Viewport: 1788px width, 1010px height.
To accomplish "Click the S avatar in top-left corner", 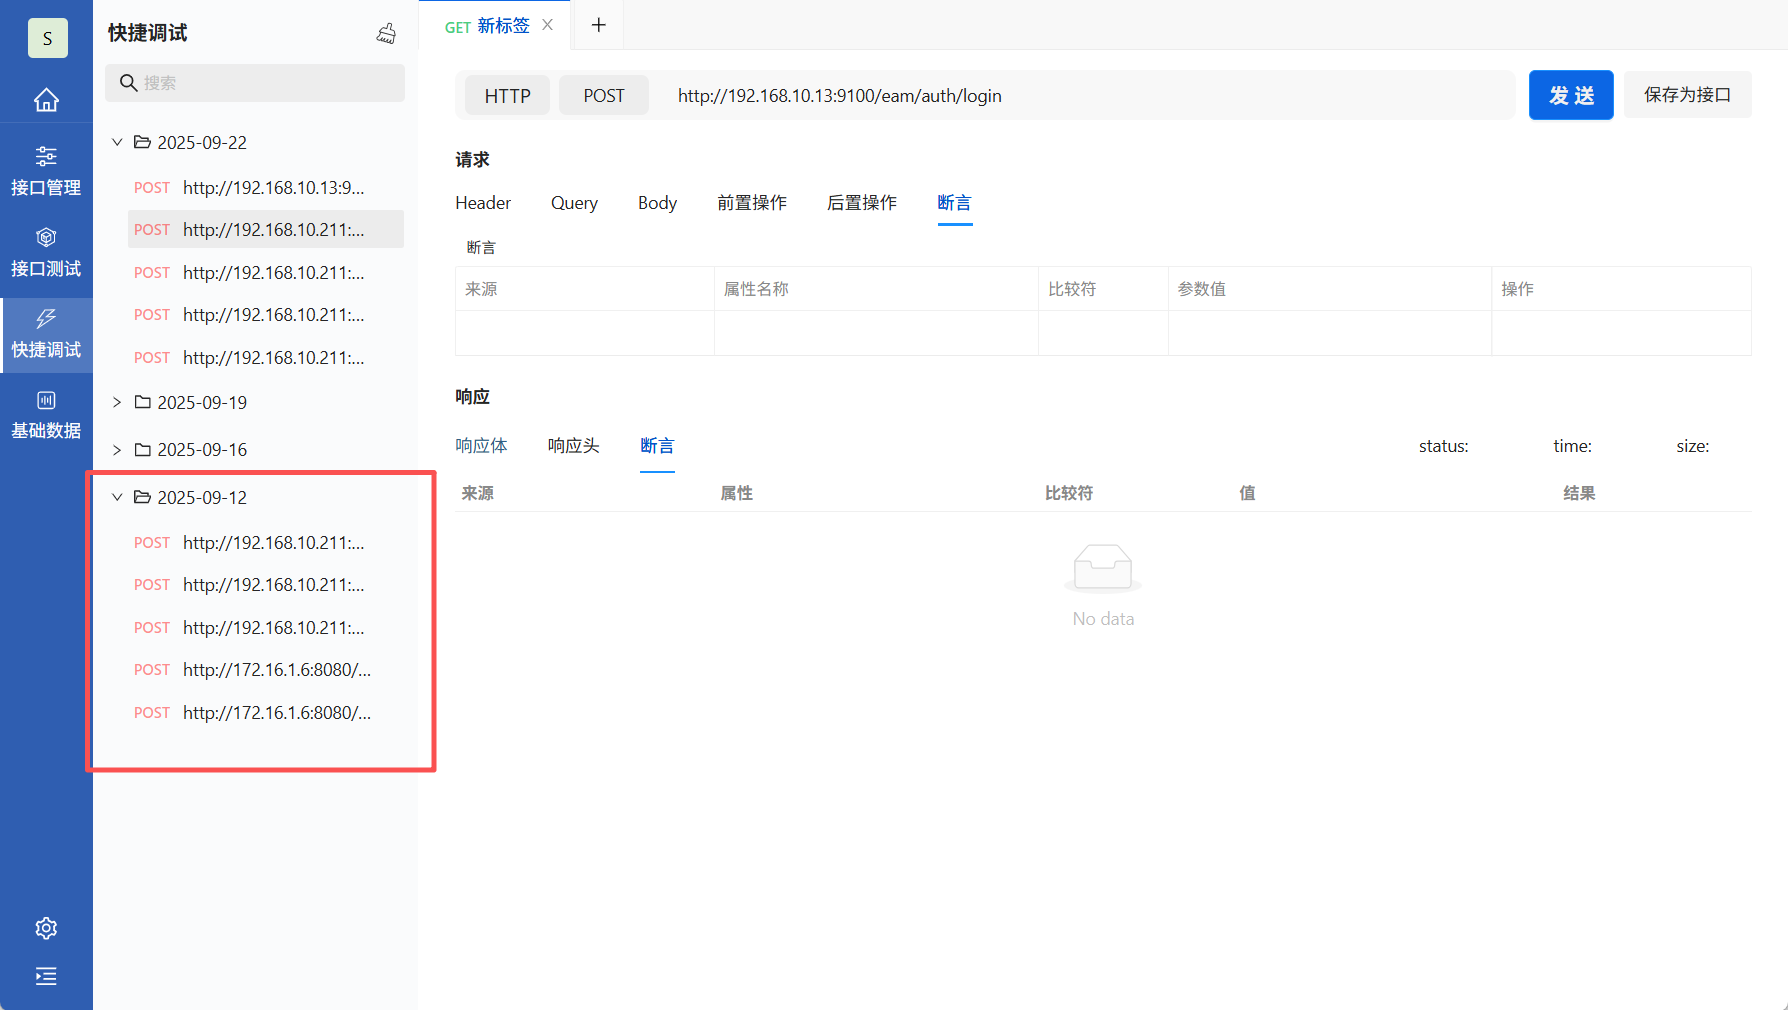I will [x=47, y=38].
